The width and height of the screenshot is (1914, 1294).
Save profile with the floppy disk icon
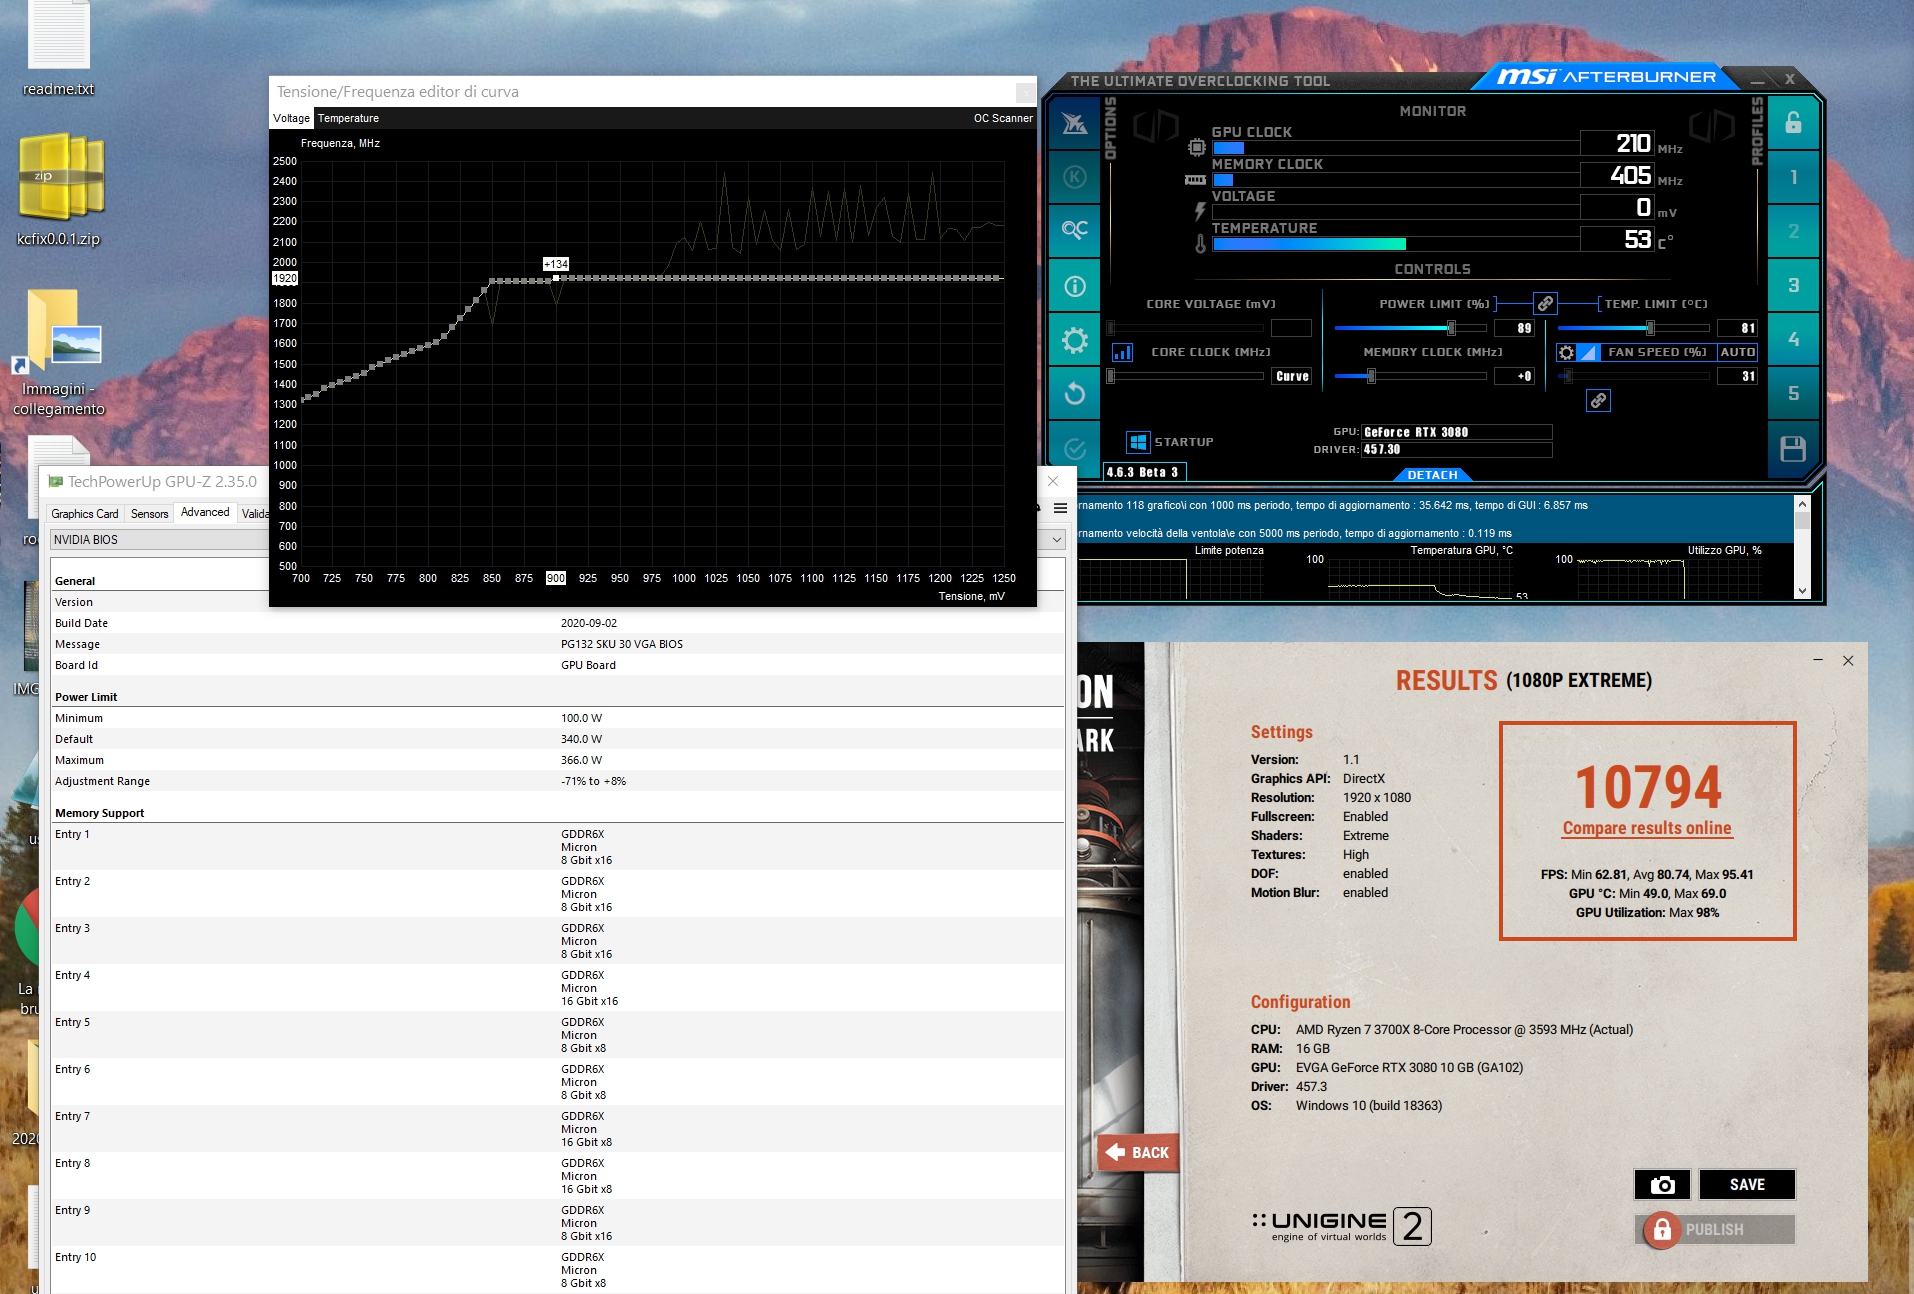click(1793, 448)
